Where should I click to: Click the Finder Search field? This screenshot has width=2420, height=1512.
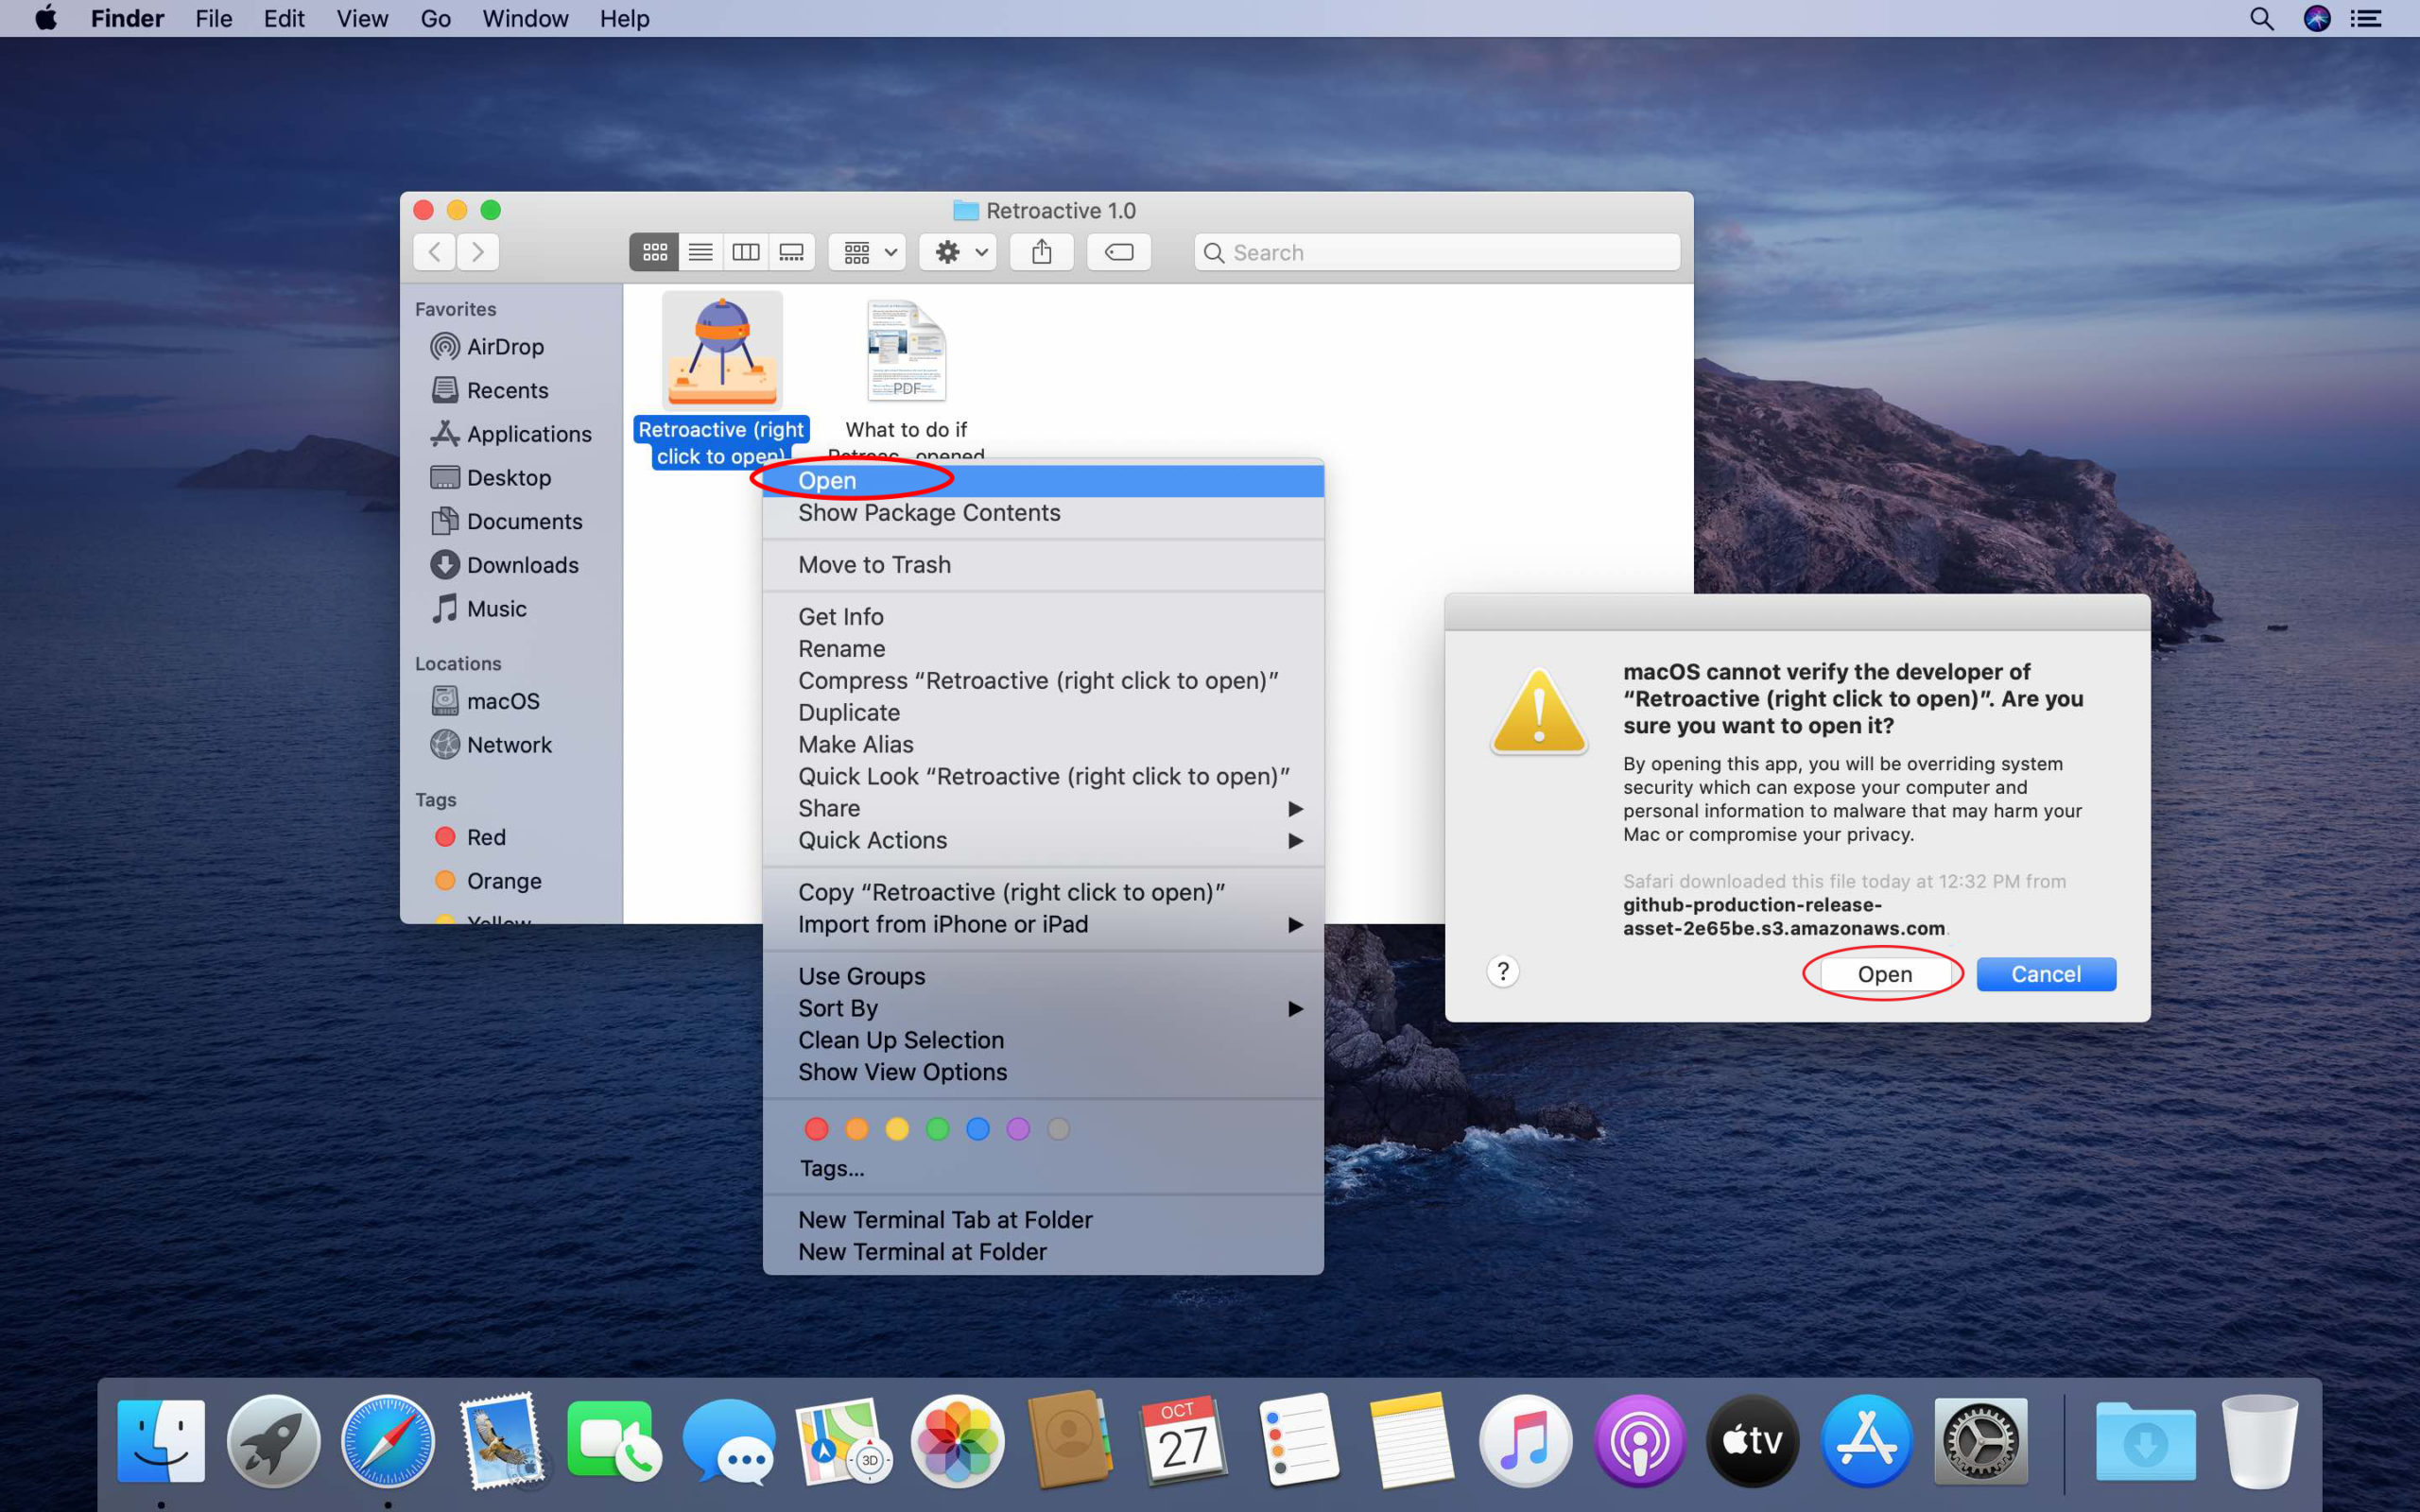click(1436, 252)
